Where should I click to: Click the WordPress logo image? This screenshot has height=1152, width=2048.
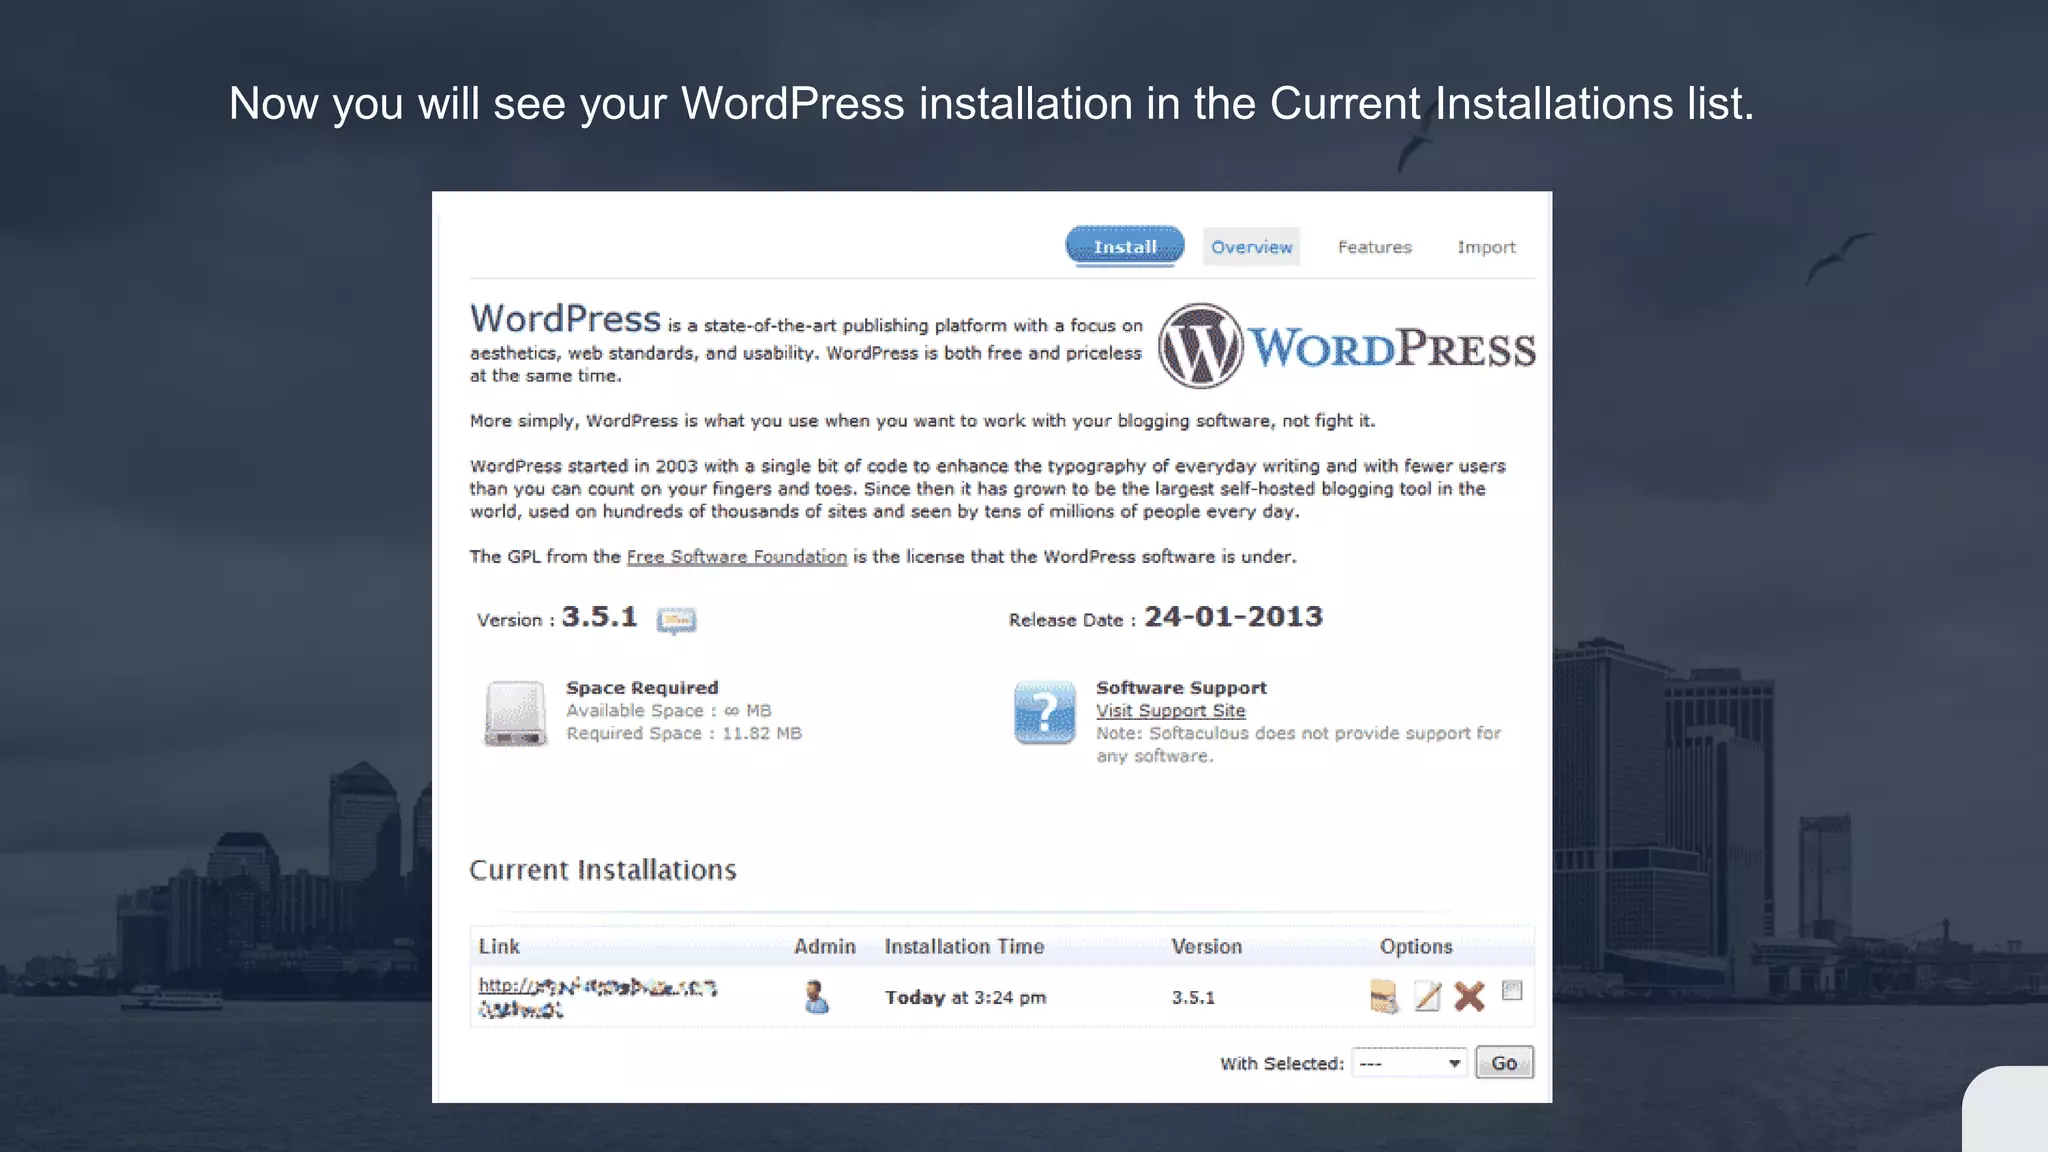tap(1347, 346)
